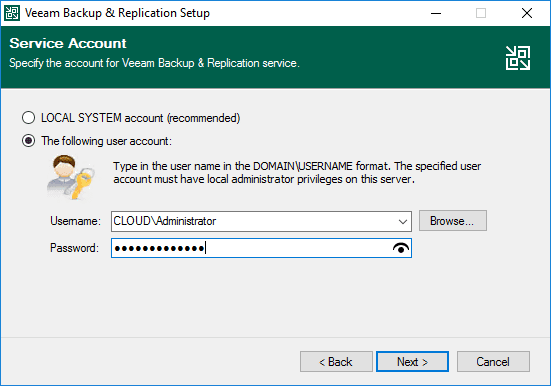This screenshot has width=551, height=386.
Task: Click the 'Specify the account for Veeam' subtitle
Action: (154, 63)
